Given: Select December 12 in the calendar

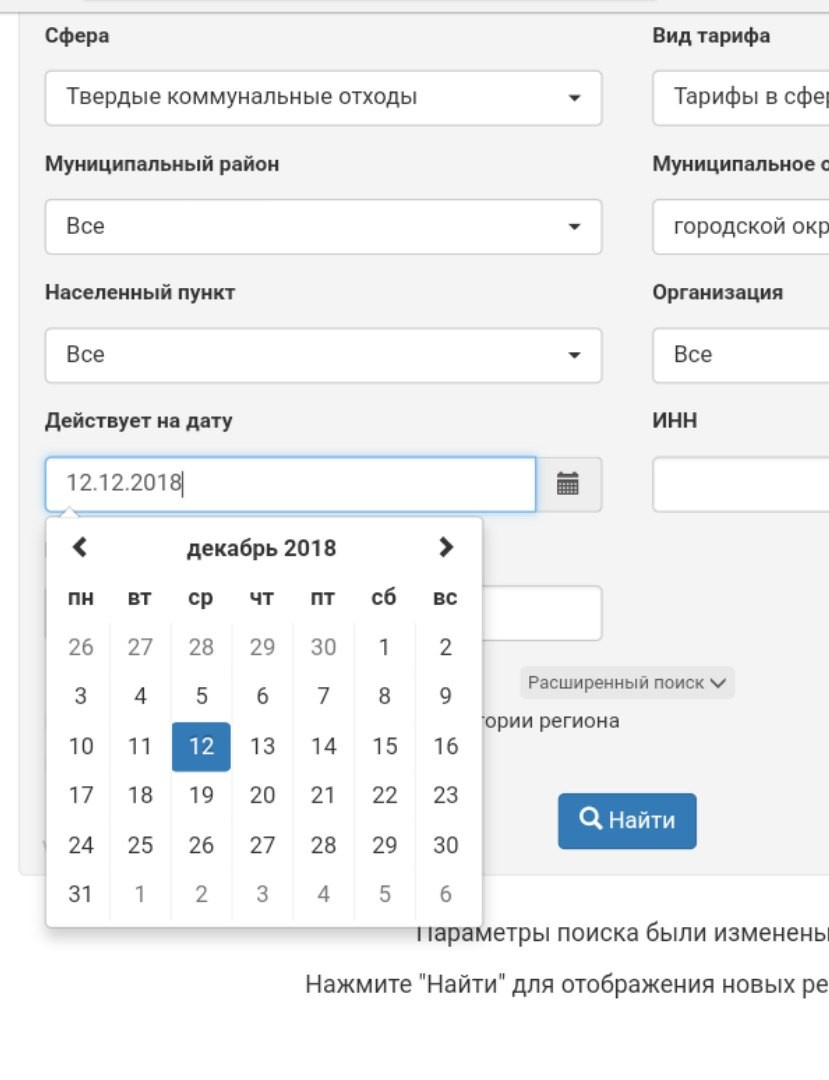Looking at the screenshot, I should tap(201, 747).
